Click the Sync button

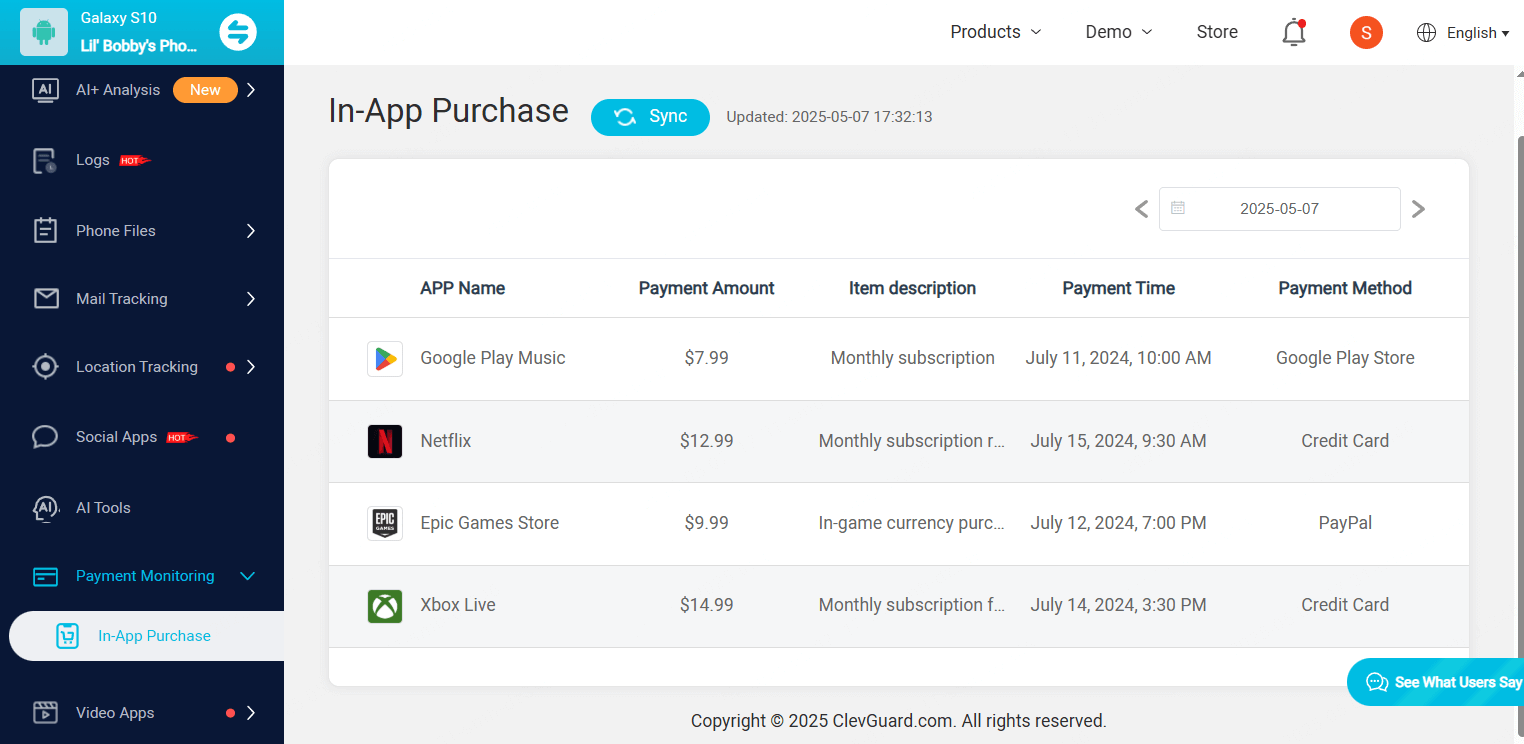650,117
